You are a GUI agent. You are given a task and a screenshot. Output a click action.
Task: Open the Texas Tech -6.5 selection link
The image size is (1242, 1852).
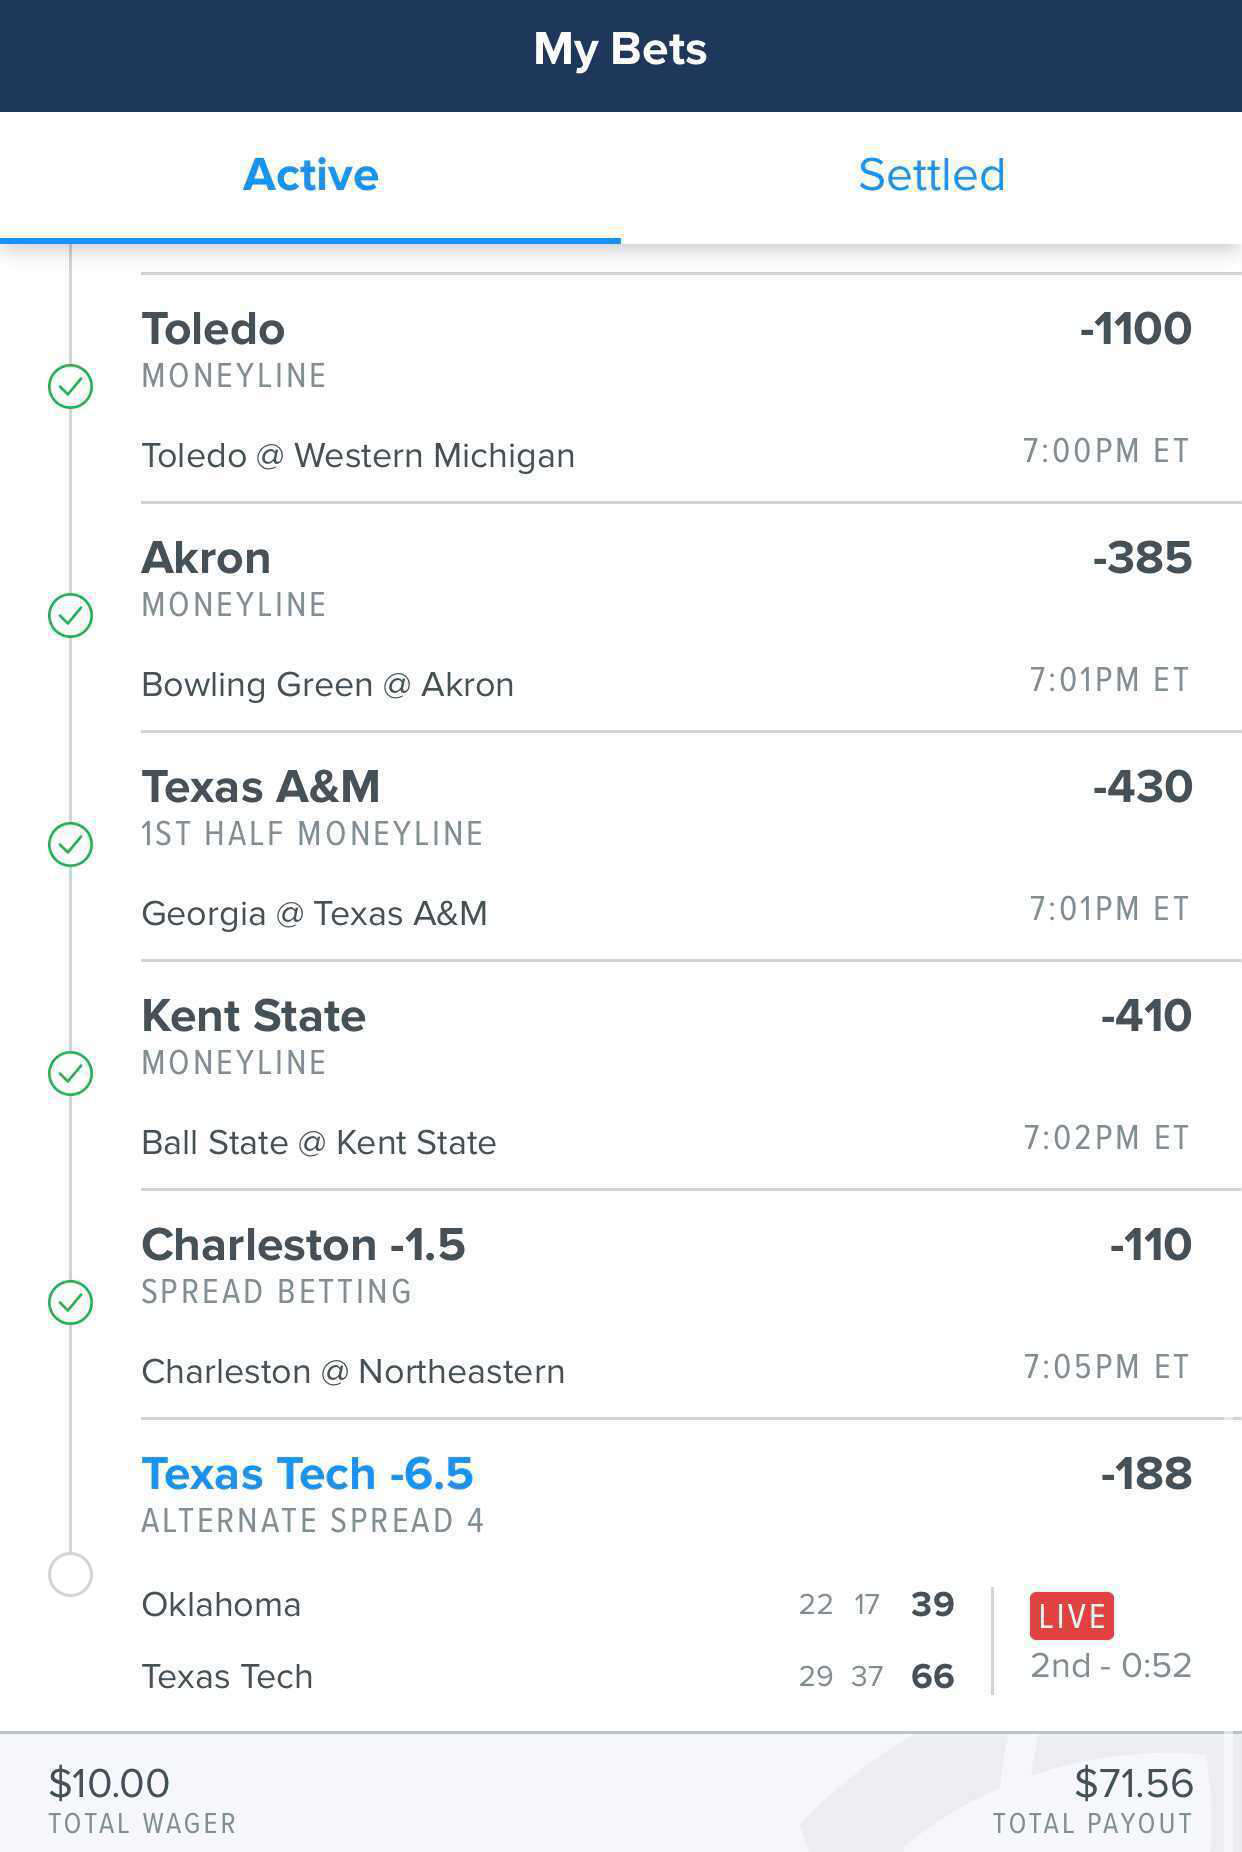tap(307, 1473)
